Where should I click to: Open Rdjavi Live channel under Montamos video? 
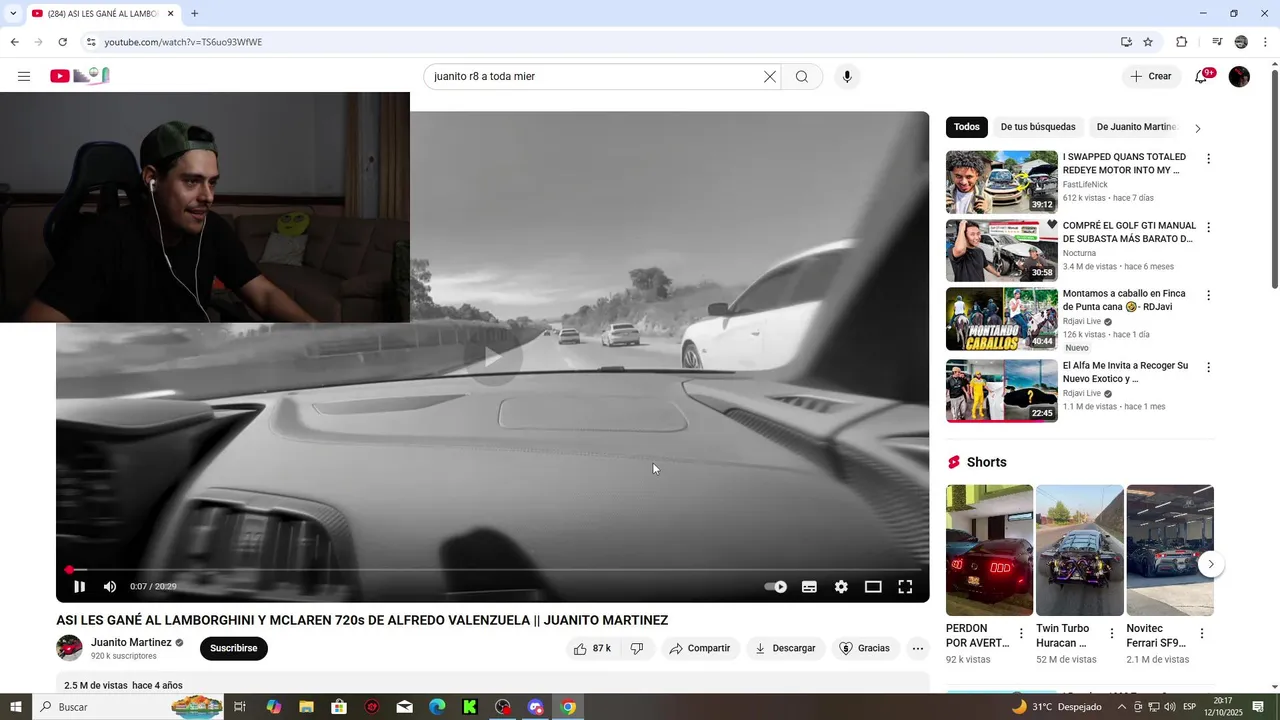click(x=1082, y=322)
